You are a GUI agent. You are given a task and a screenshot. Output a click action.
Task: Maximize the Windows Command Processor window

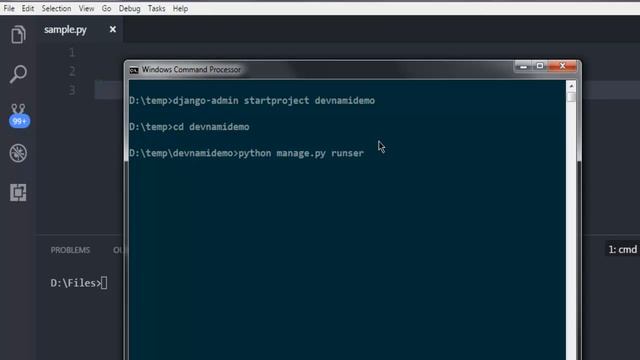(x=540, y=66)
